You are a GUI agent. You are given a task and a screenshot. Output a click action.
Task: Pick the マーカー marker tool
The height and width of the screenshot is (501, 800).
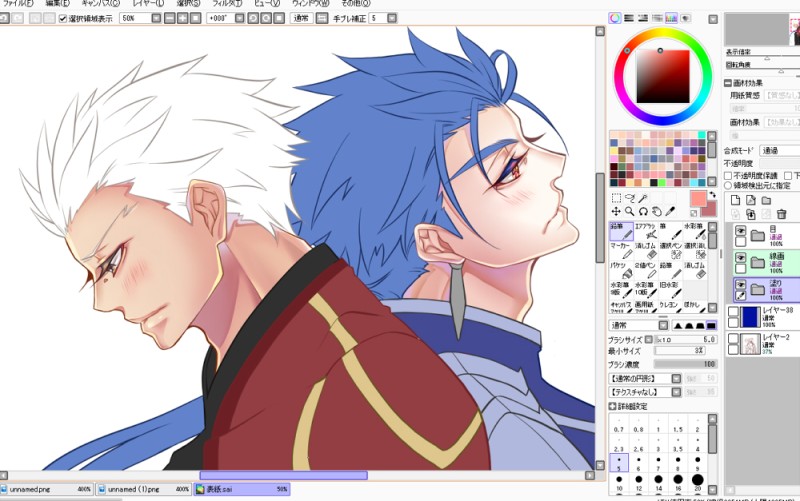coord(621,251)
